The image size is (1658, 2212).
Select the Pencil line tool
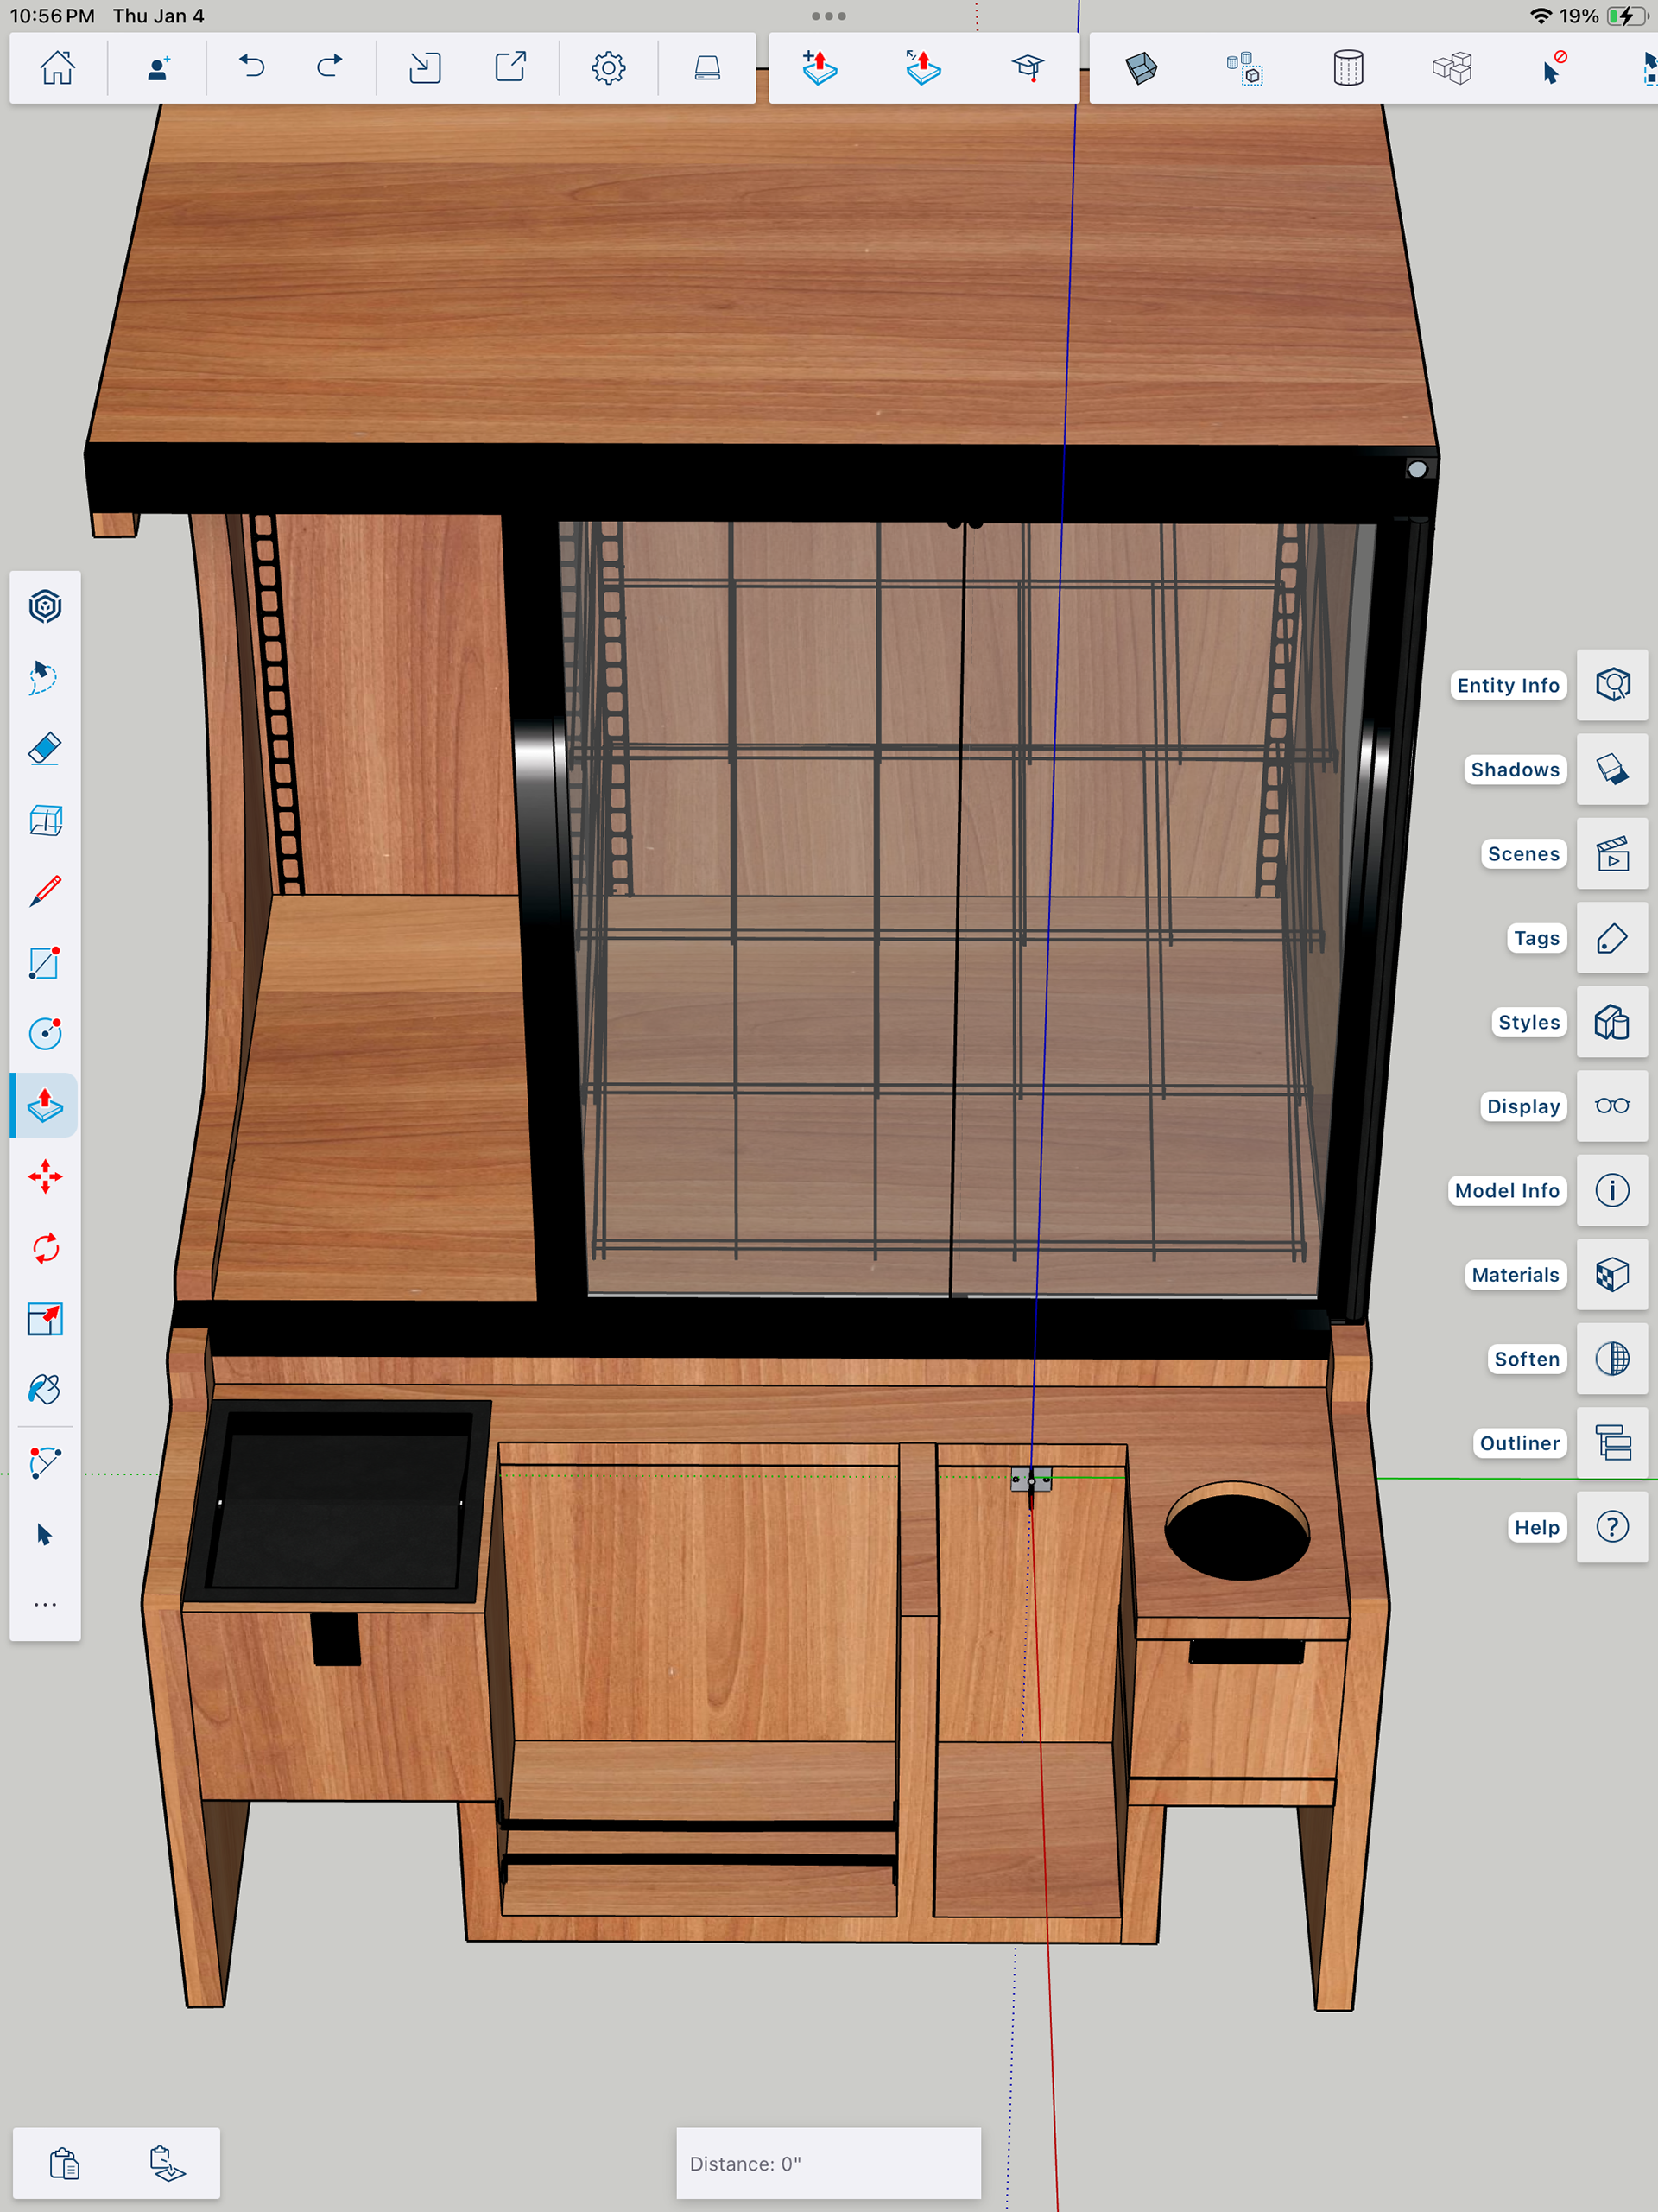45,890
